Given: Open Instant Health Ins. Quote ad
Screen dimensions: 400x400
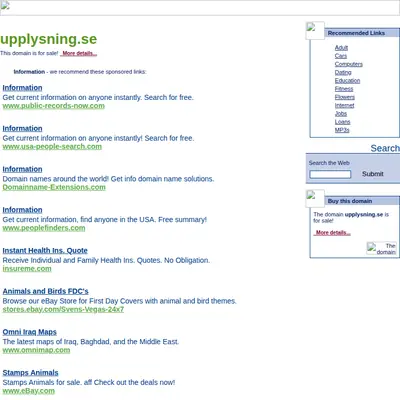Looking at the screenshot, I should [x=45, y=250].
